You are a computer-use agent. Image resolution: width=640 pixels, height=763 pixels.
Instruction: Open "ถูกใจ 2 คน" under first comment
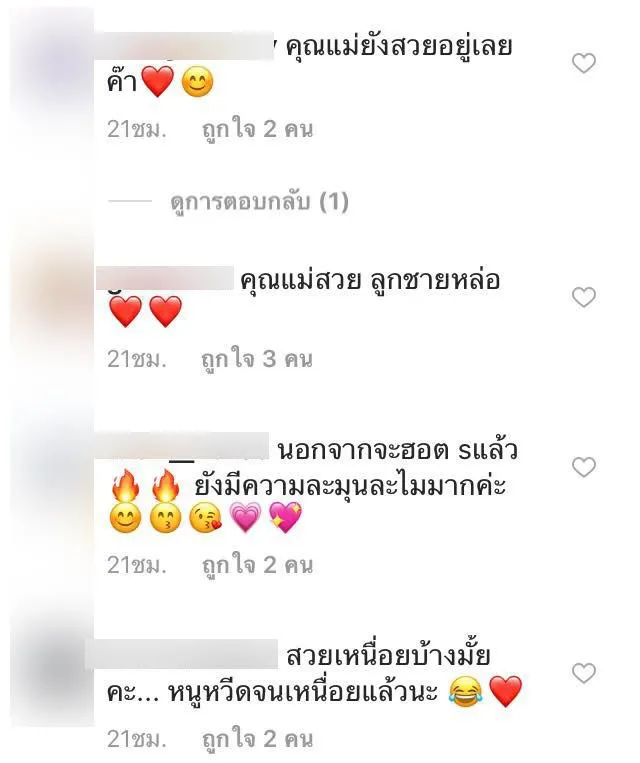coord(257,129)
